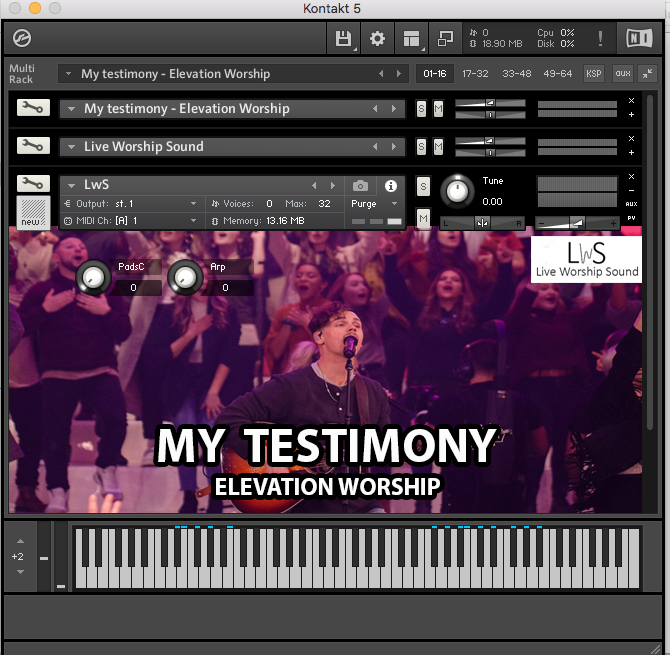Open wrench editor for LwS instrument
The image size is (670, 655).
pyautogui.click(x=33, y=184)
